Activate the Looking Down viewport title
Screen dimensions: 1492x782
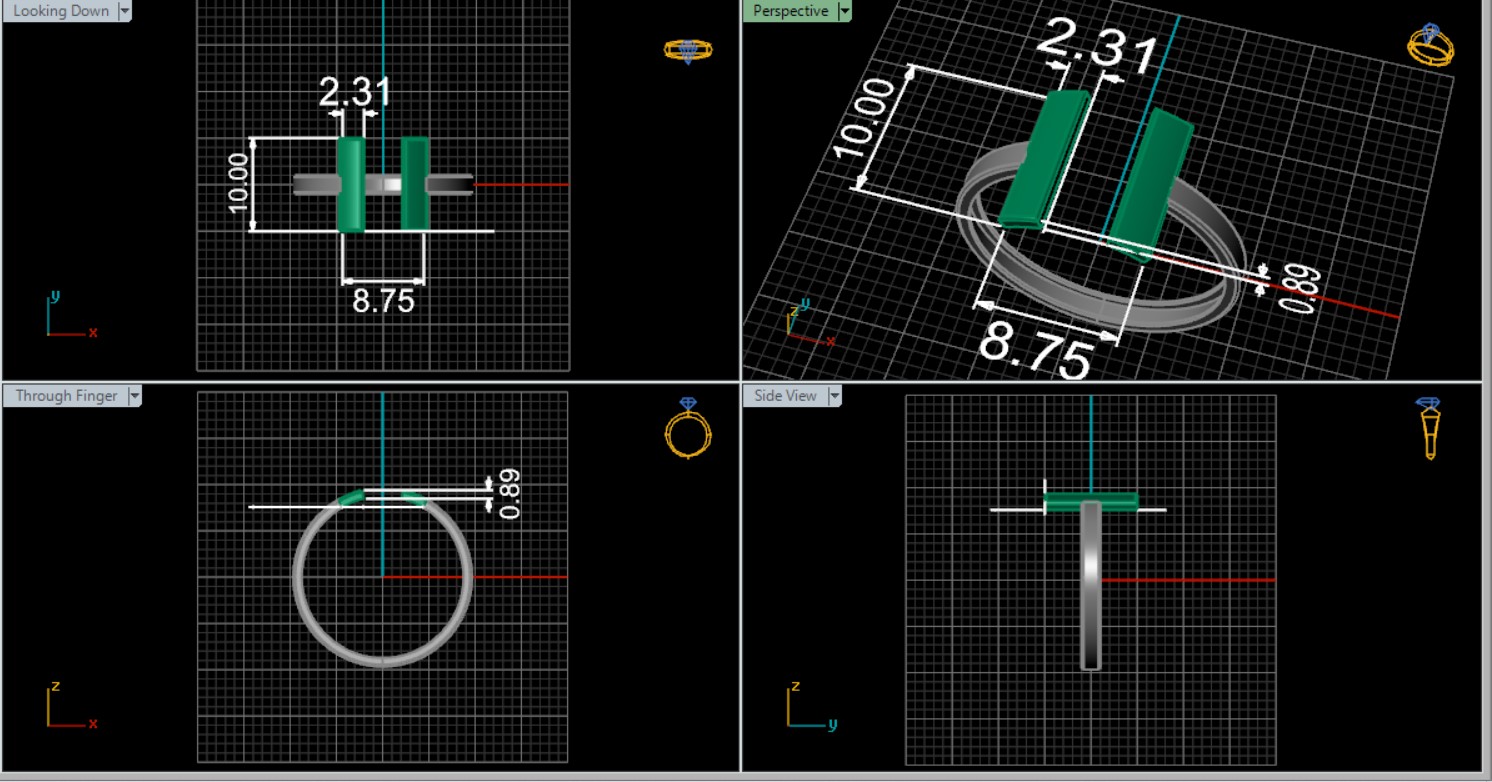pyautogui.click(x=61, y=11)
